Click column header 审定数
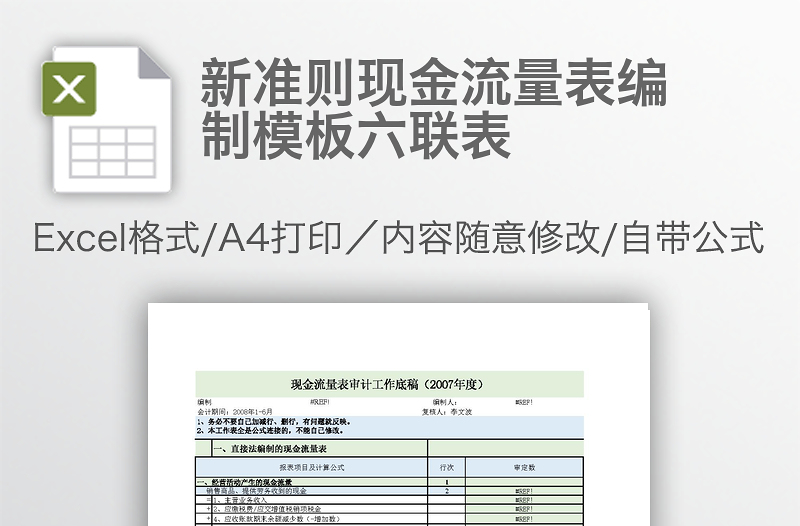 [524, 467]
